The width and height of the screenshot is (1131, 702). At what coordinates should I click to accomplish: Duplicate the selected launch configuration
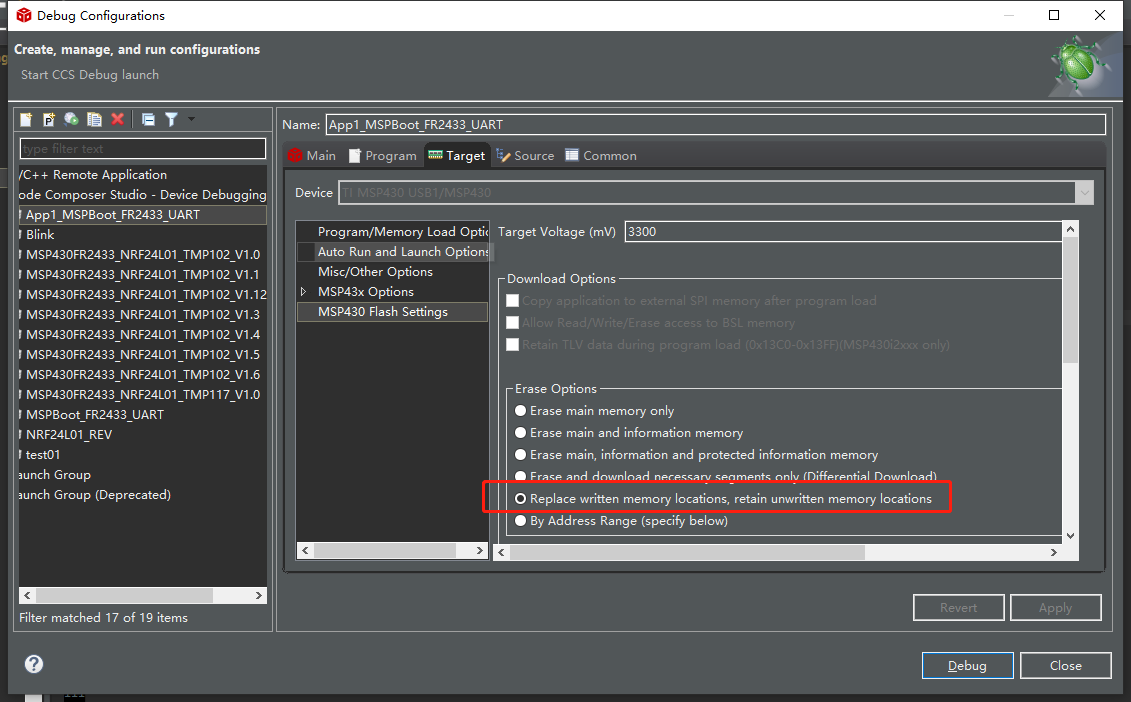coord(94,119)
